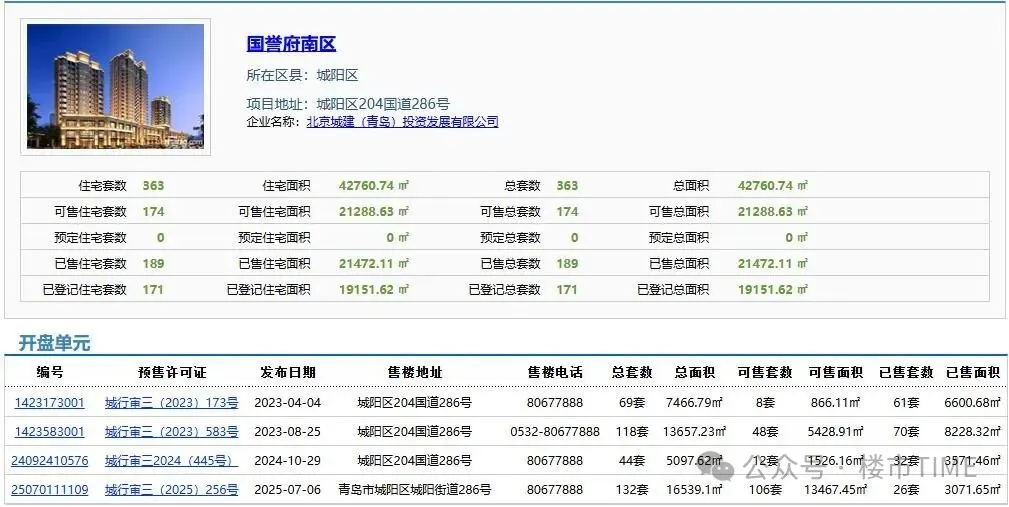Click the 26套 sold units cell

906,490
